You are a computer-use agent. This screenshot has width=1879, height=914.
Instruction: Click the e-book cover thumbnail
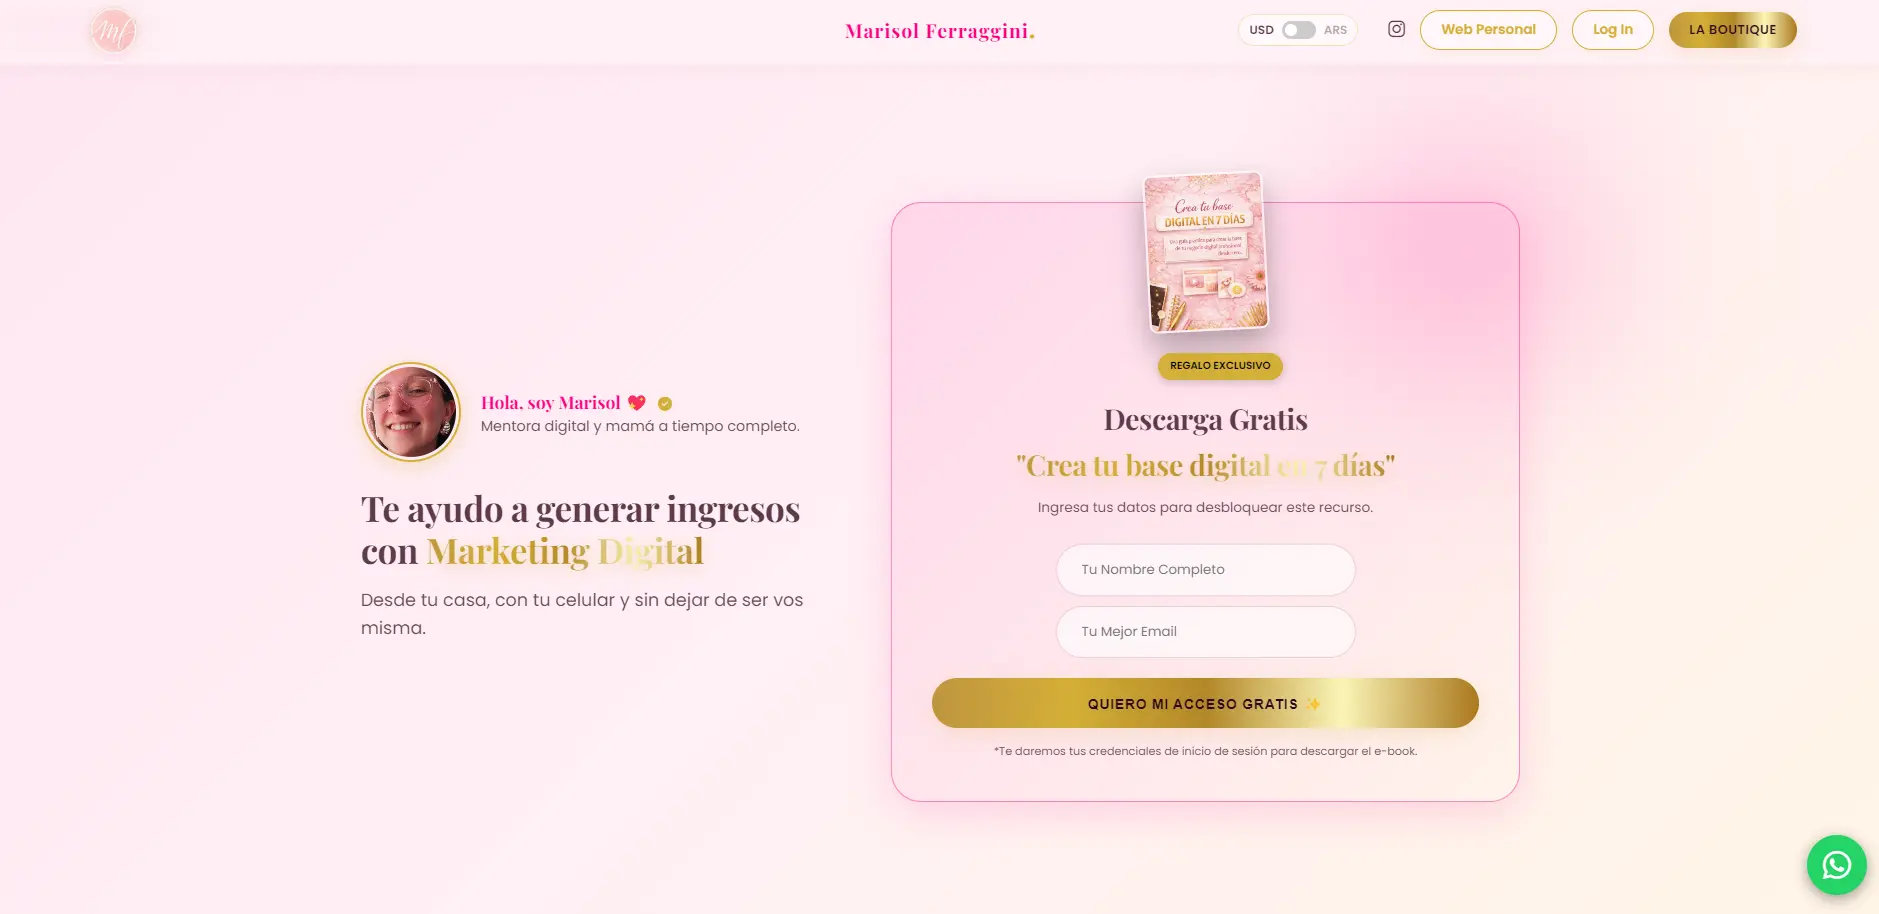1206,252
